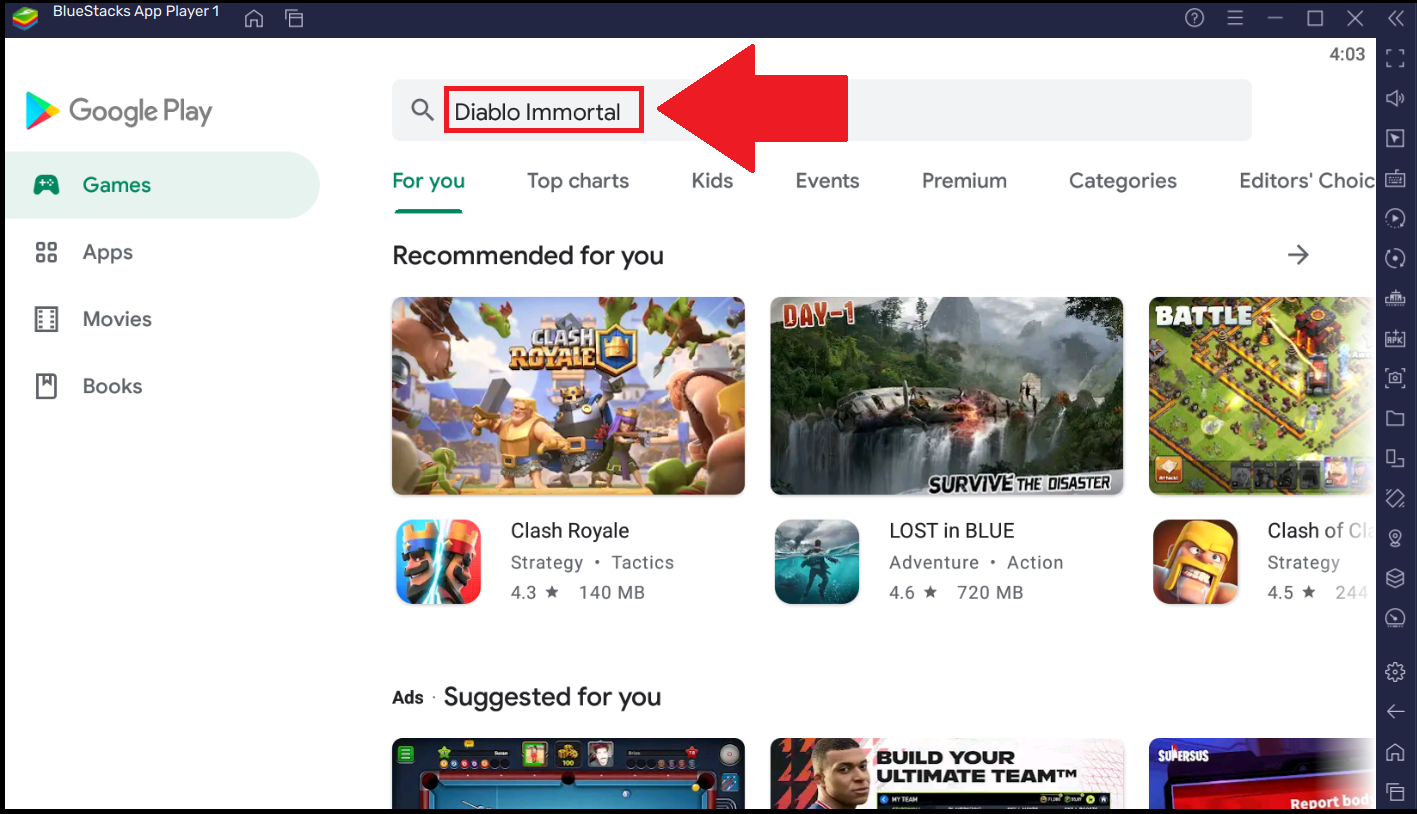Screen dimensions: 1417x814
Task: Open the Clash of Clans battle banner
Action: (x=1262, y=396)
